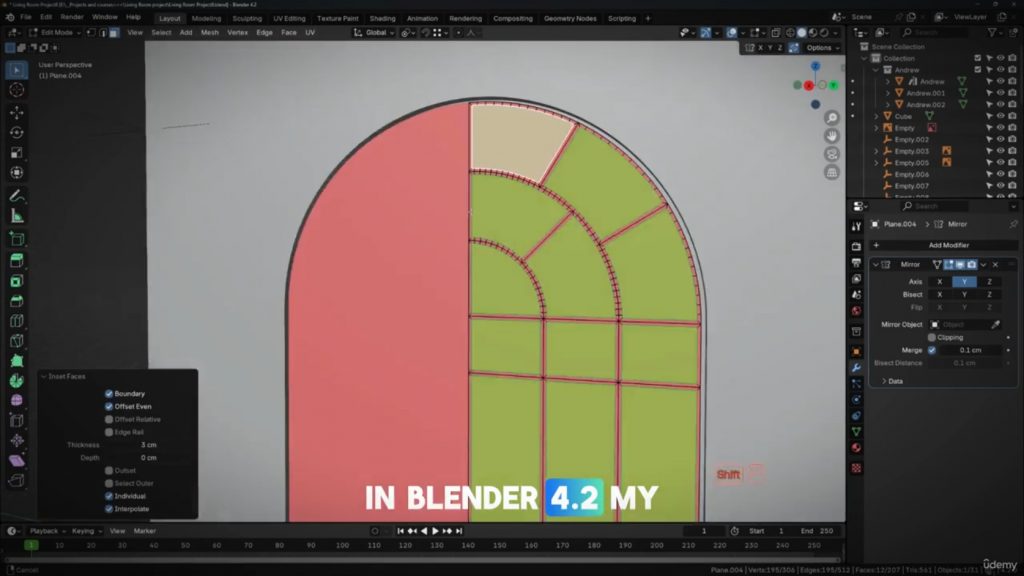Hide the Cube object in outliner
The image size is (1024, 576).
pyautogui.click(x=1000, y=116)
